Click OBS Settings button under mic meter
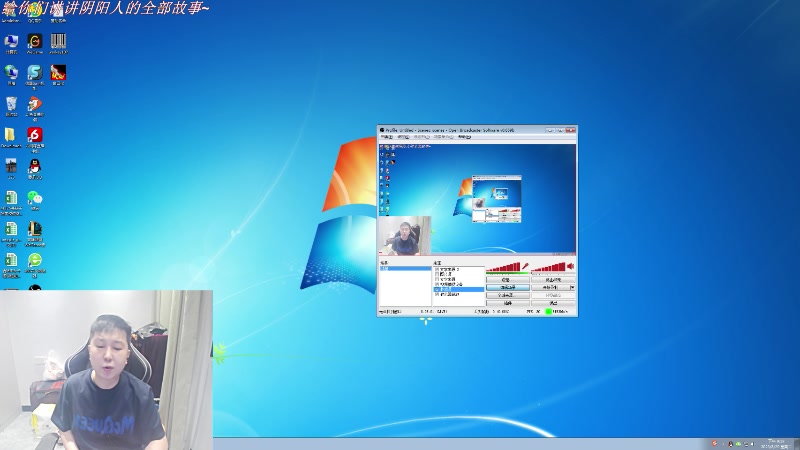The height and width of the screenshot is (450, 800). click(x=508, y=280)
